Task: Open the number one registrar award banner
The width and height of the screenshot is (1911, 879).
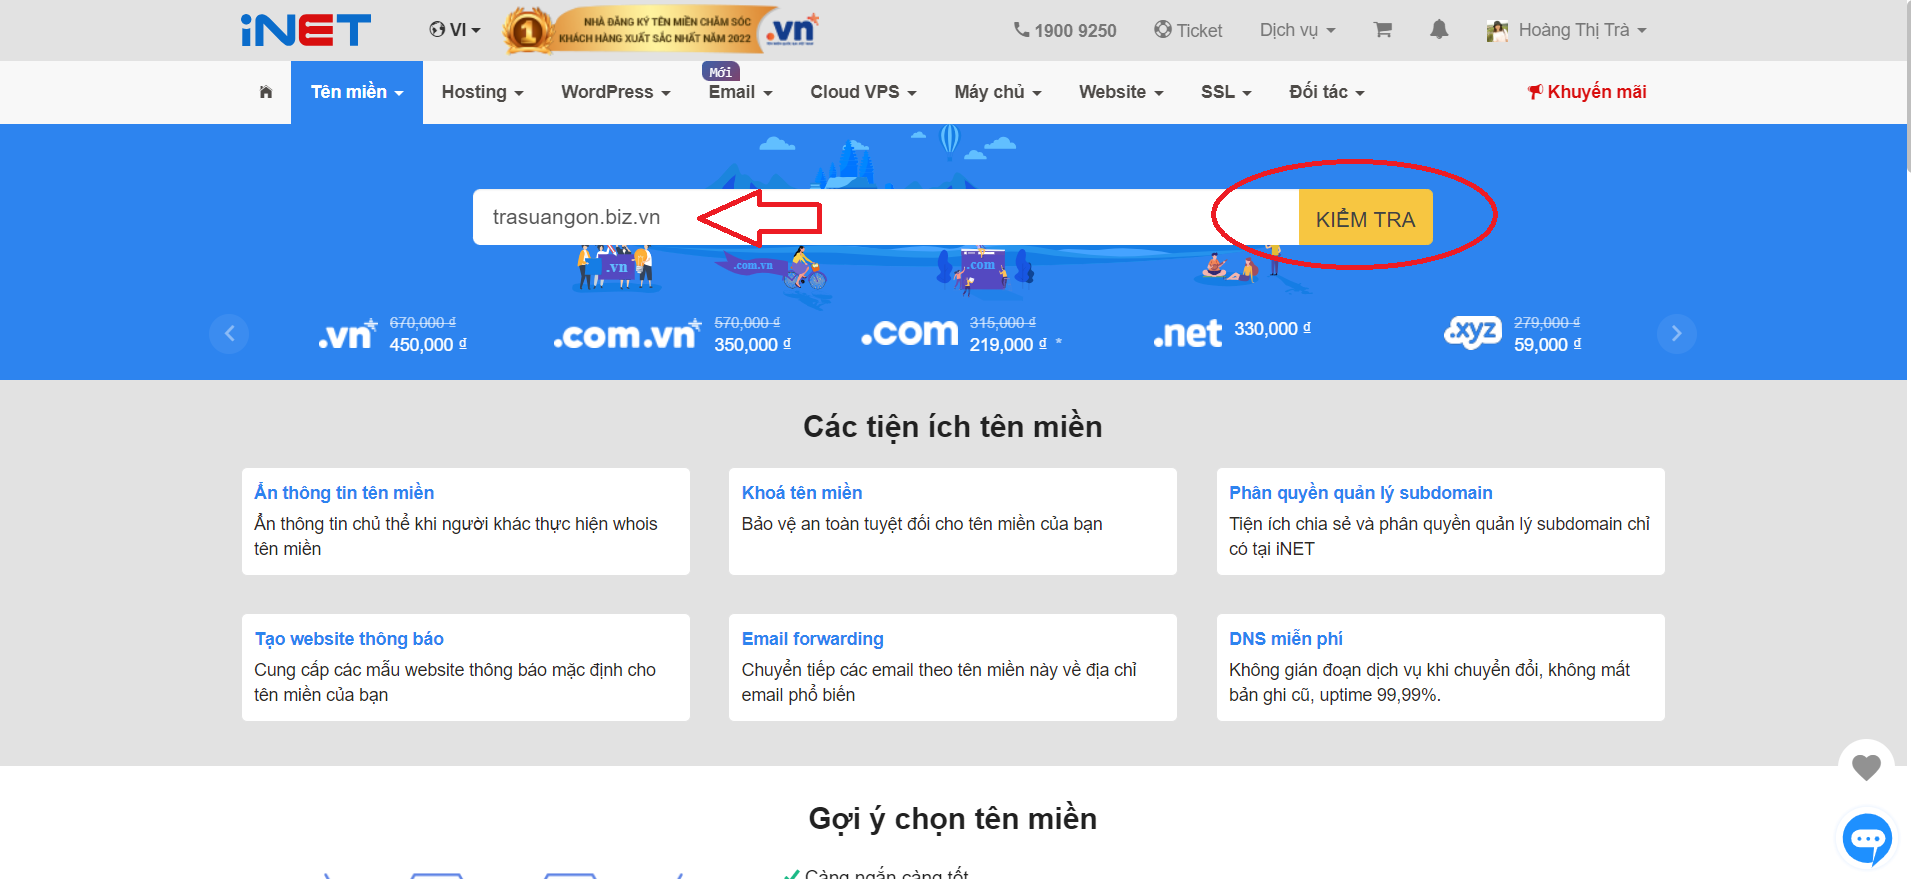Action: (x=660, y=30)
